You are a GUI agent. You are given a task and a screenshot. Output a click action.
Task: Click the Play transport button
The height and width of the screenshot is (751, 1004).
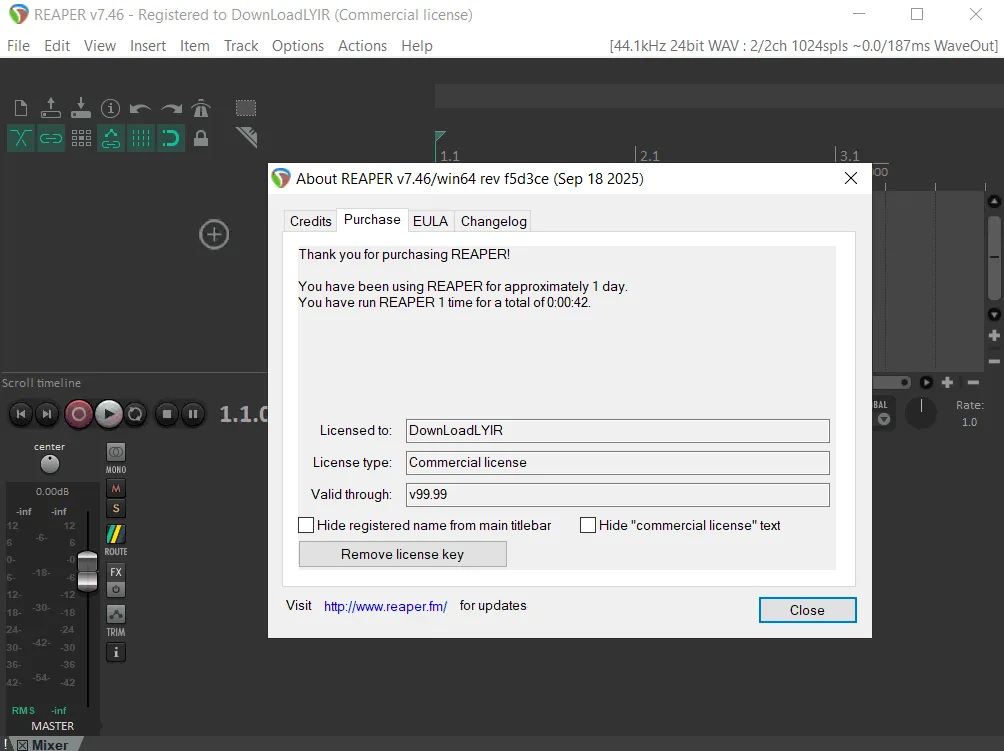pos(109,414)
